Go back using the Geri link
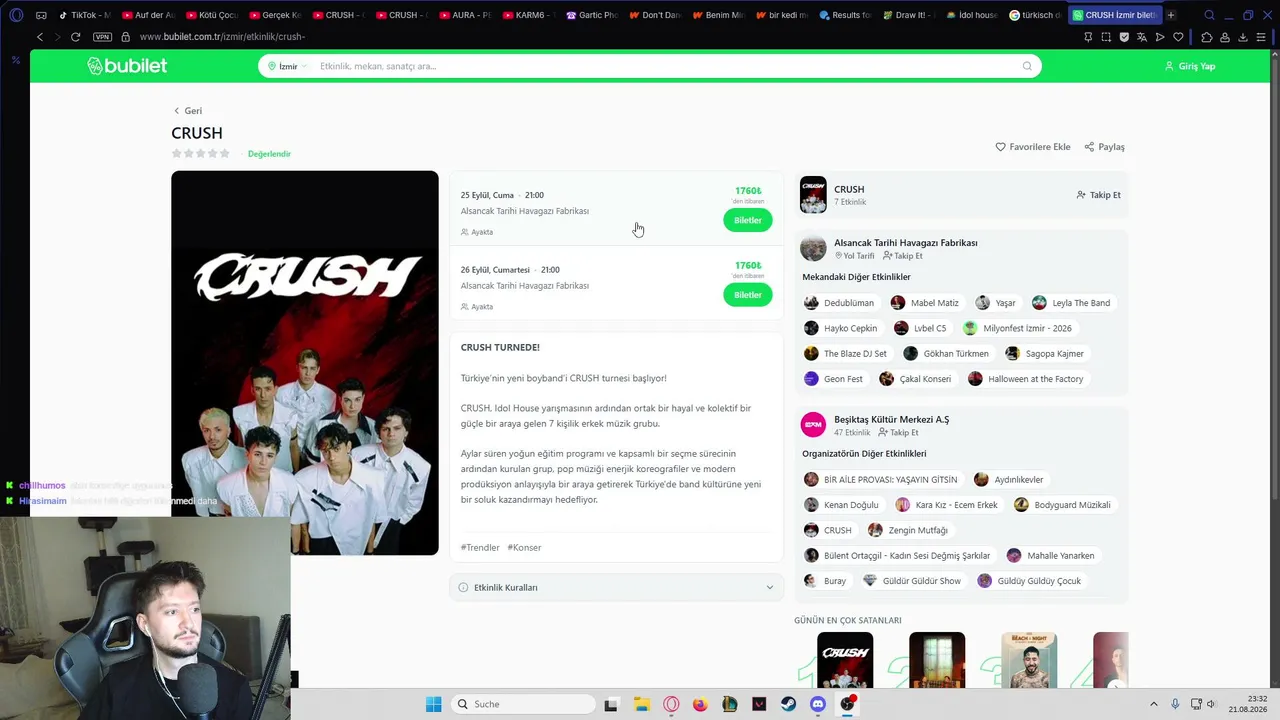The image size is (1280, 720). [x=187, y=111]
